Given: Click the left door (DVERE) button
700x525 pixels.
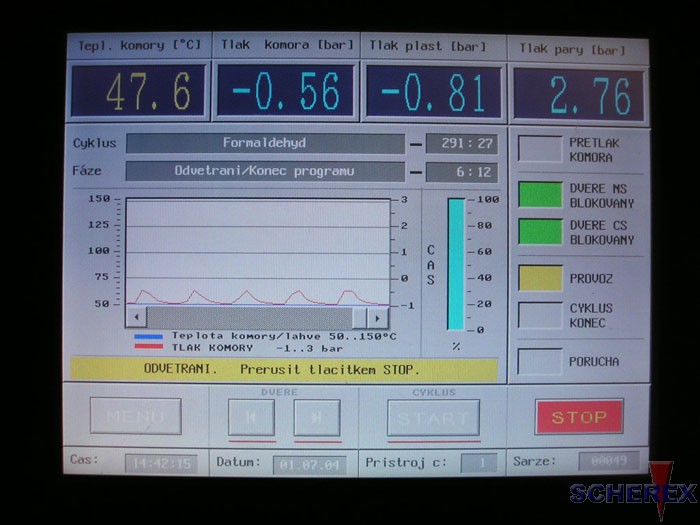Looking at the screenshot, I should tap(251, 417).
